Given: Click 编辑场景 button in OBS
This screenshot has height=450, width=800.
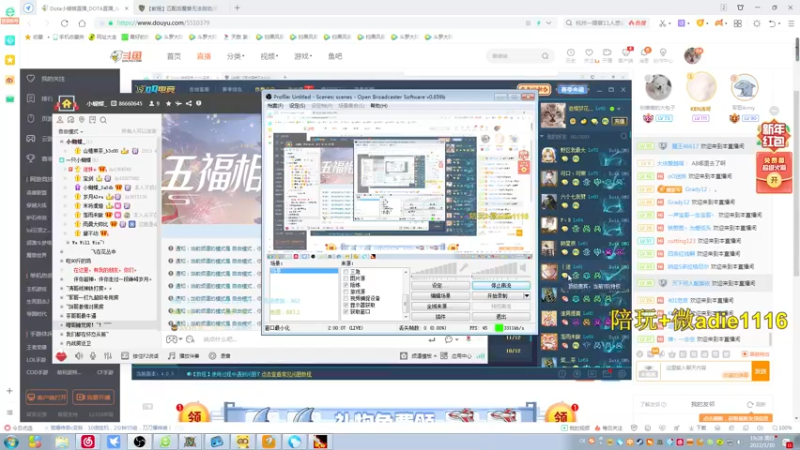Looking at the screenshot, I should pyautogui.click(x=440, y=296).
